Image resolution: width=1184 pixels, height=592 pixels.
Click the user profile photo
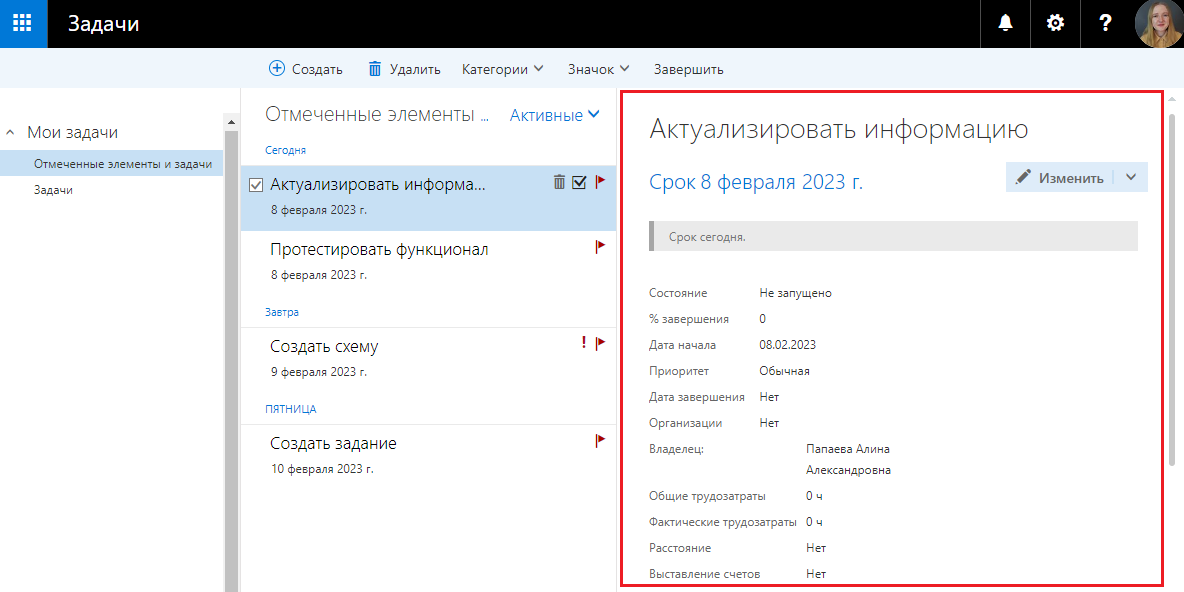pyautogui.click(x=1159, y=24)
